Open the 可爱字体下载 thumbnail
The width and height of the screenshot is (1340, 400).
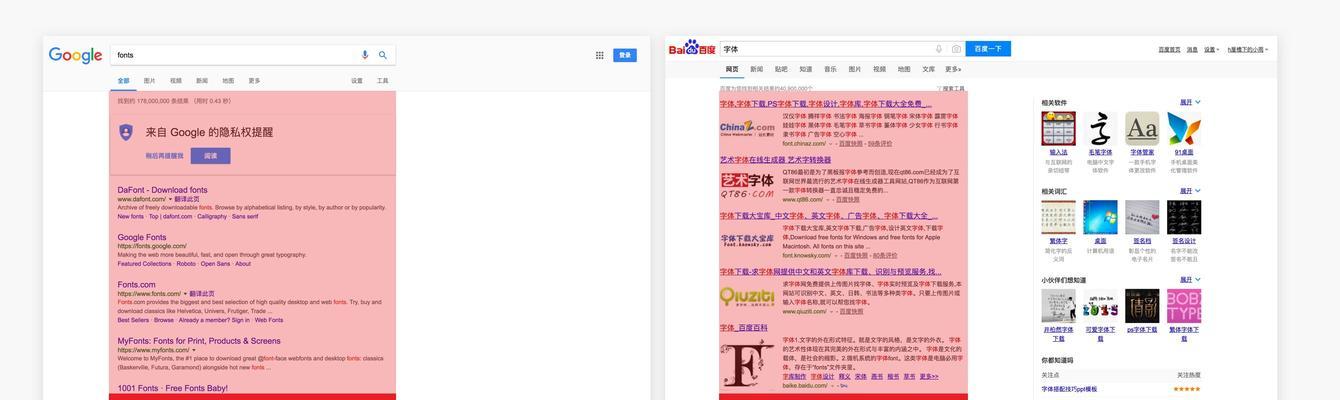(1100, 306)
